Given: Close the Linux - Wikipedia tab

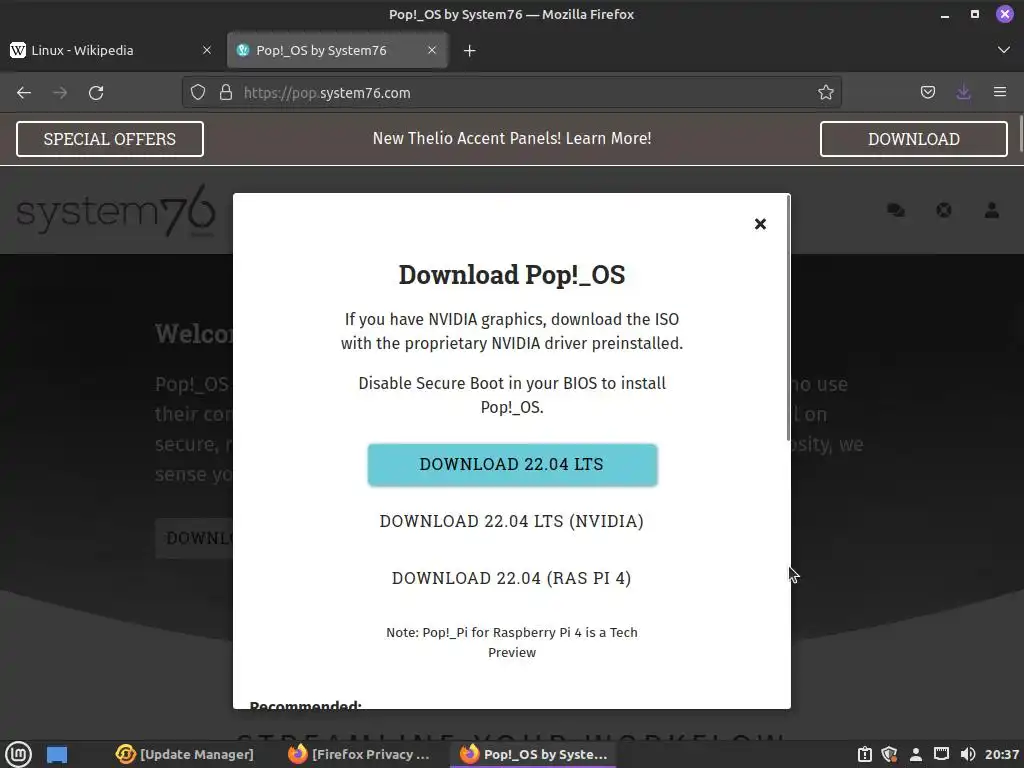Looking at the screenshot, I should pyautogui.click(x=207, y=50).
